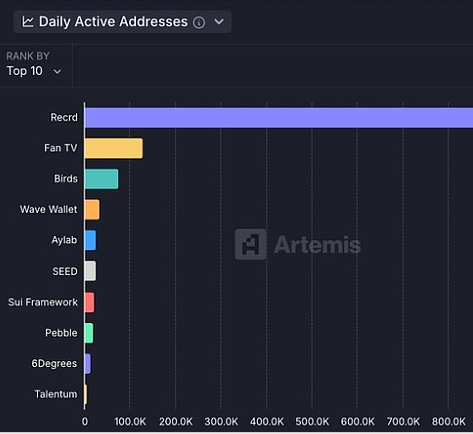473x434 pixels.
Task: Select the purple Recrd bar
Action: [x=279, y=117]
